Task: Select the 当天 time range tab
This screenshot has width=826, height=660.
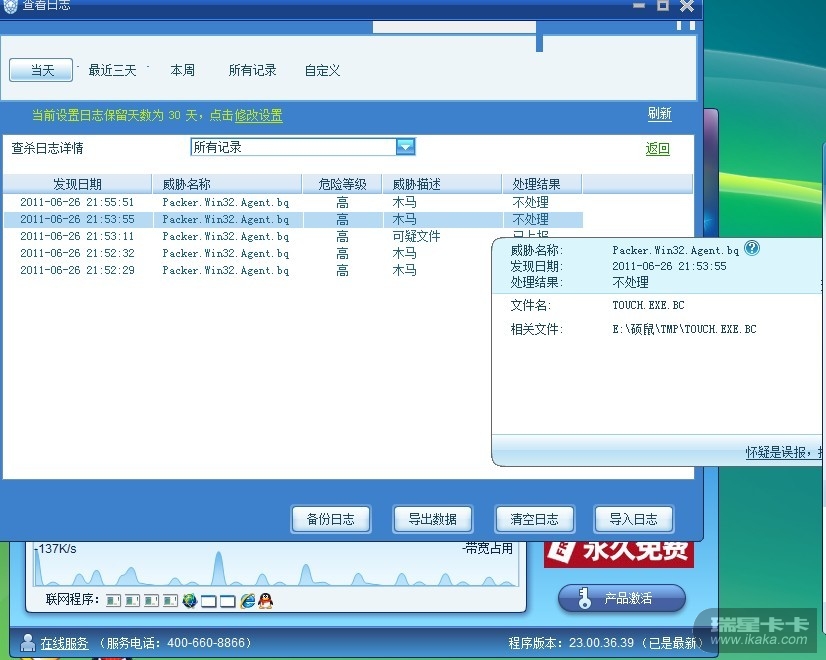Action: pyautogui.click(x=41, y=70)
